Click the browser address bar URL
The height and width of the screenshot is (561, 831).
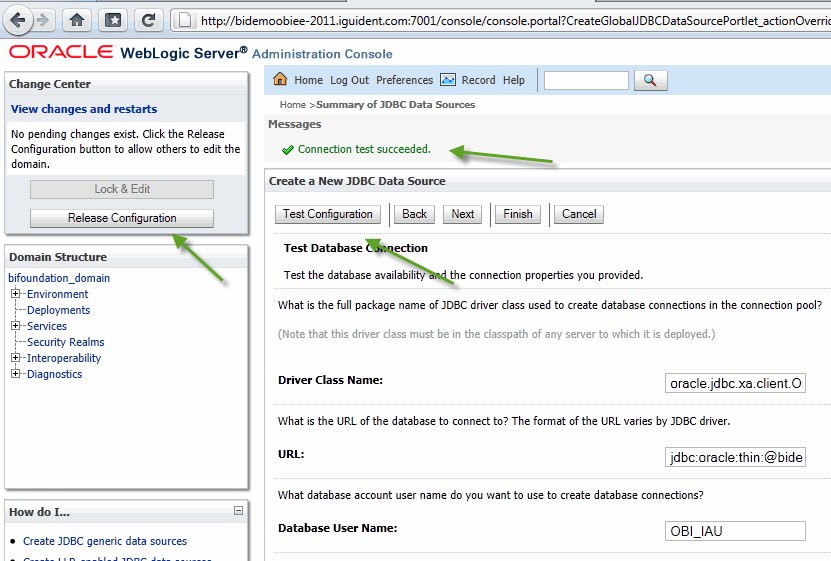515,21
